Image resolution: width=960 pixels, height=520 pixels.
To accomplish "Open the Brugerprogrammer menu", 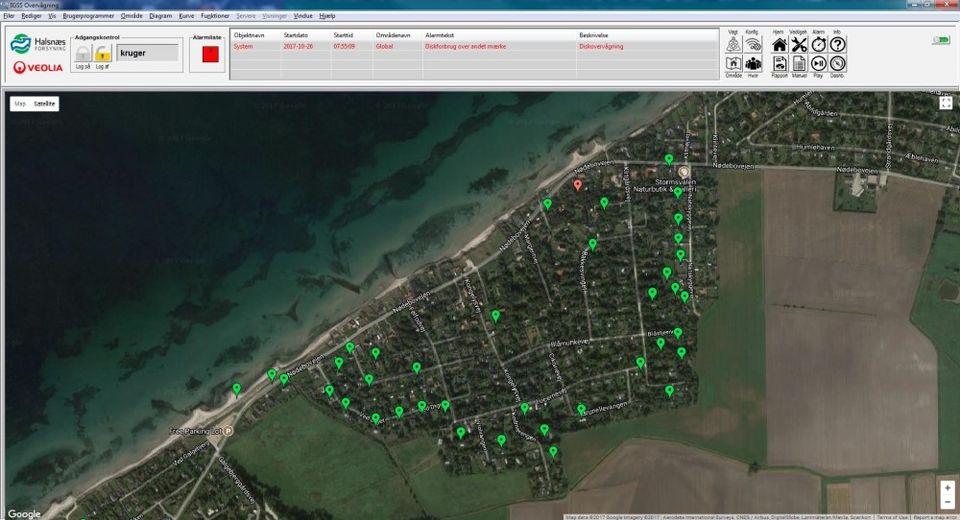I will (x=89, y=16).
